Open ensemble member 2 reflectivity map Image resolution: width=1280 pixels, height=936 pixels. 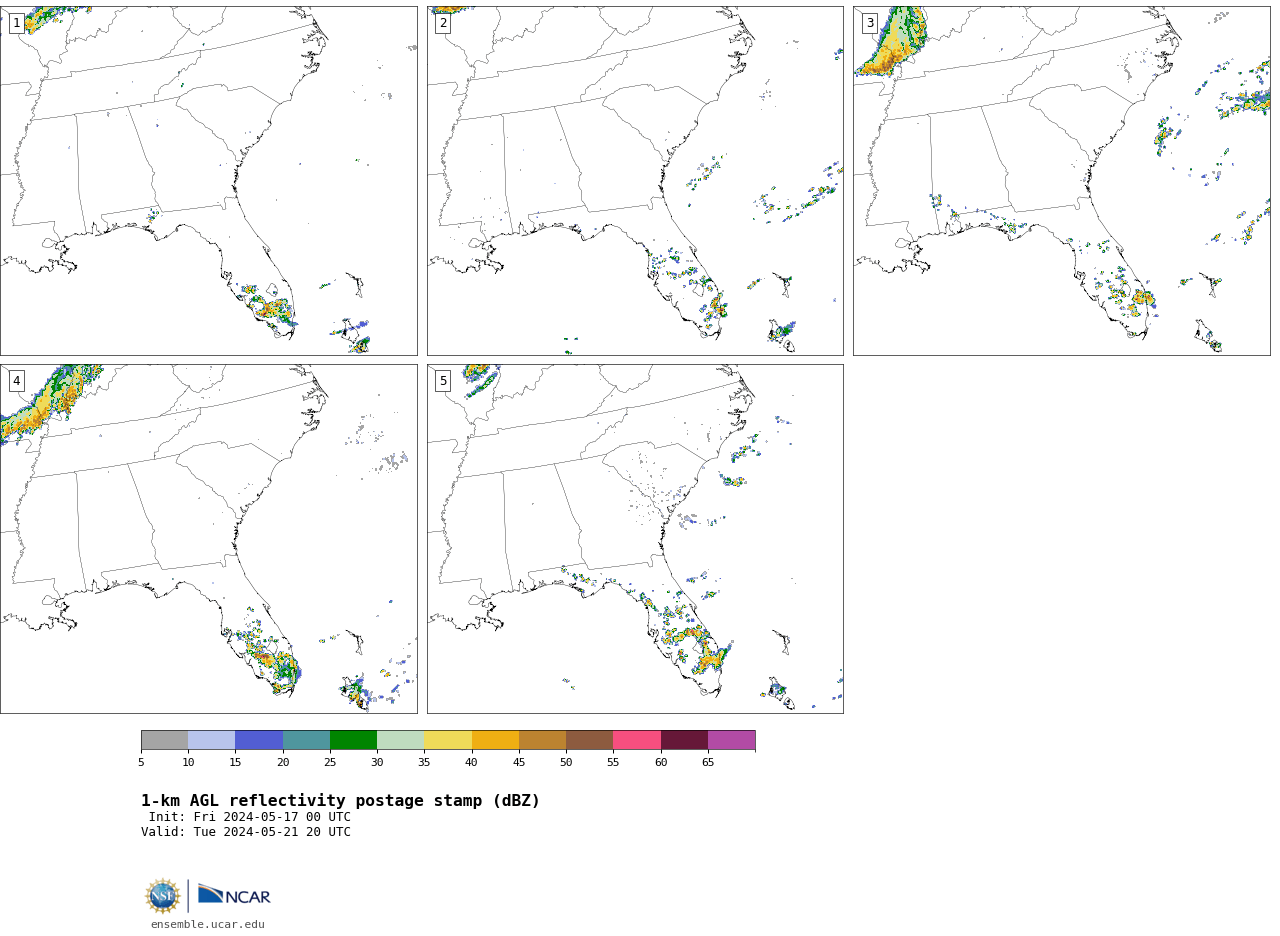[635, 181]
